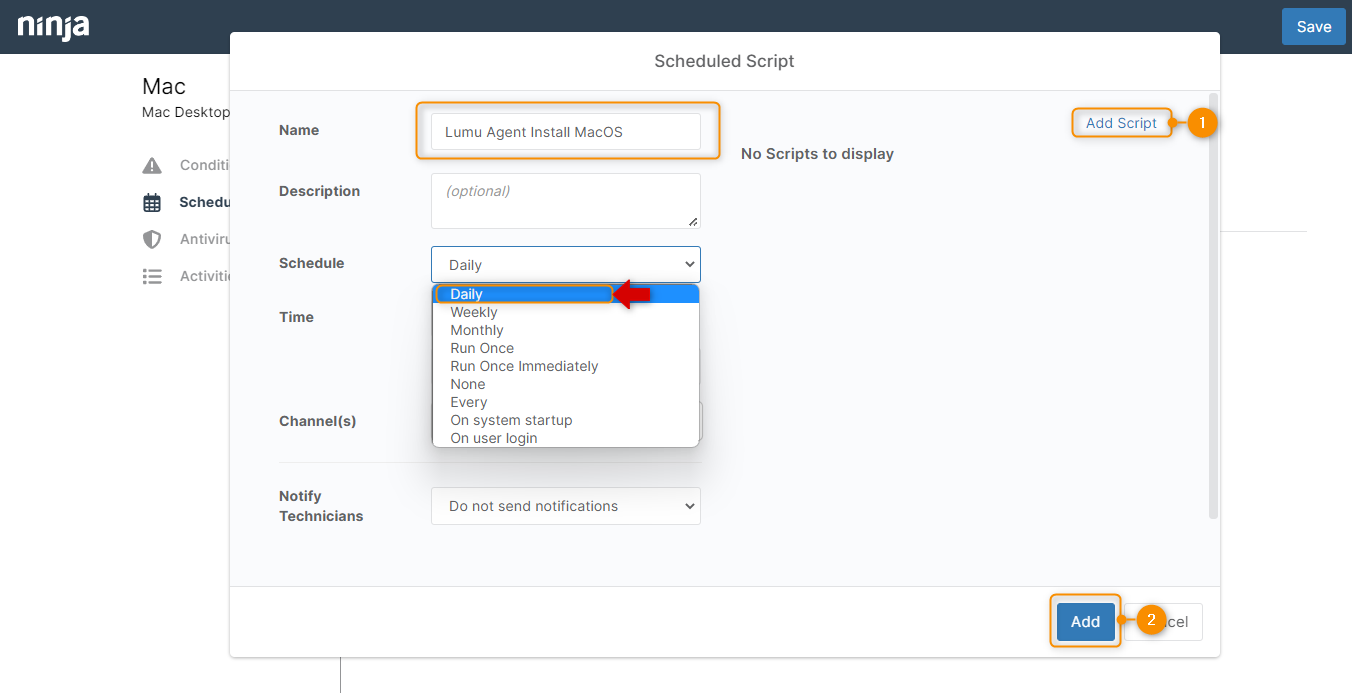Open the Schedule dropdown
This screenshot has height=693, width=1352.
pos(565,265)
